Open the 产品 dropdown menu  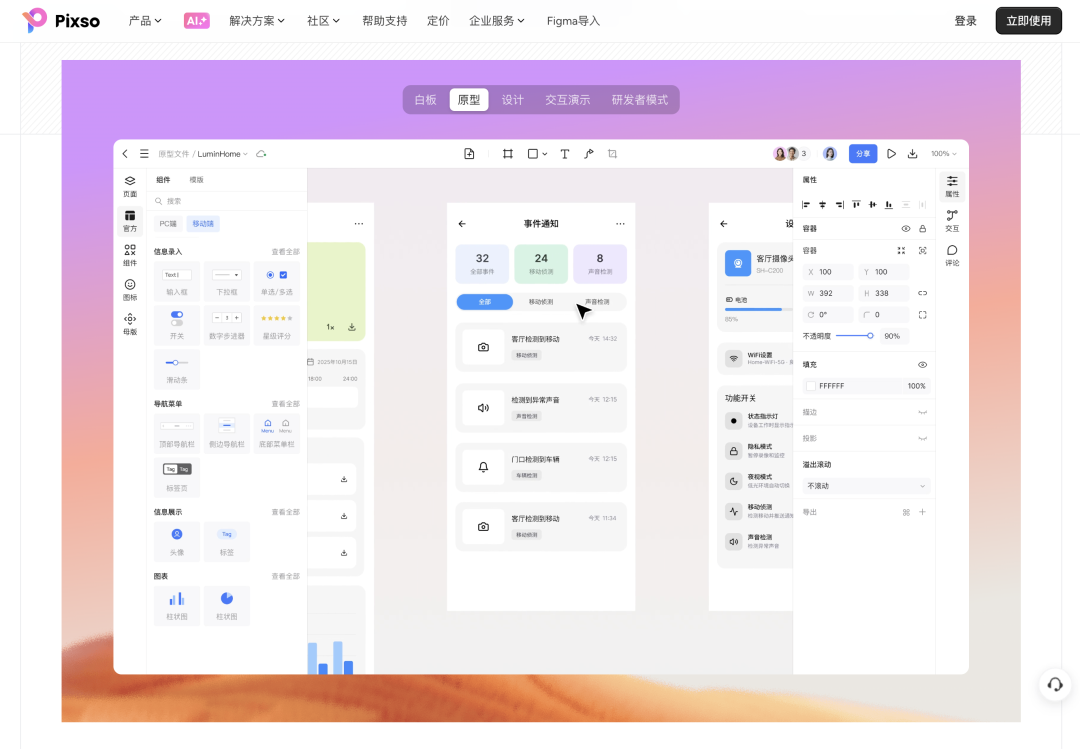pos(145,21)
